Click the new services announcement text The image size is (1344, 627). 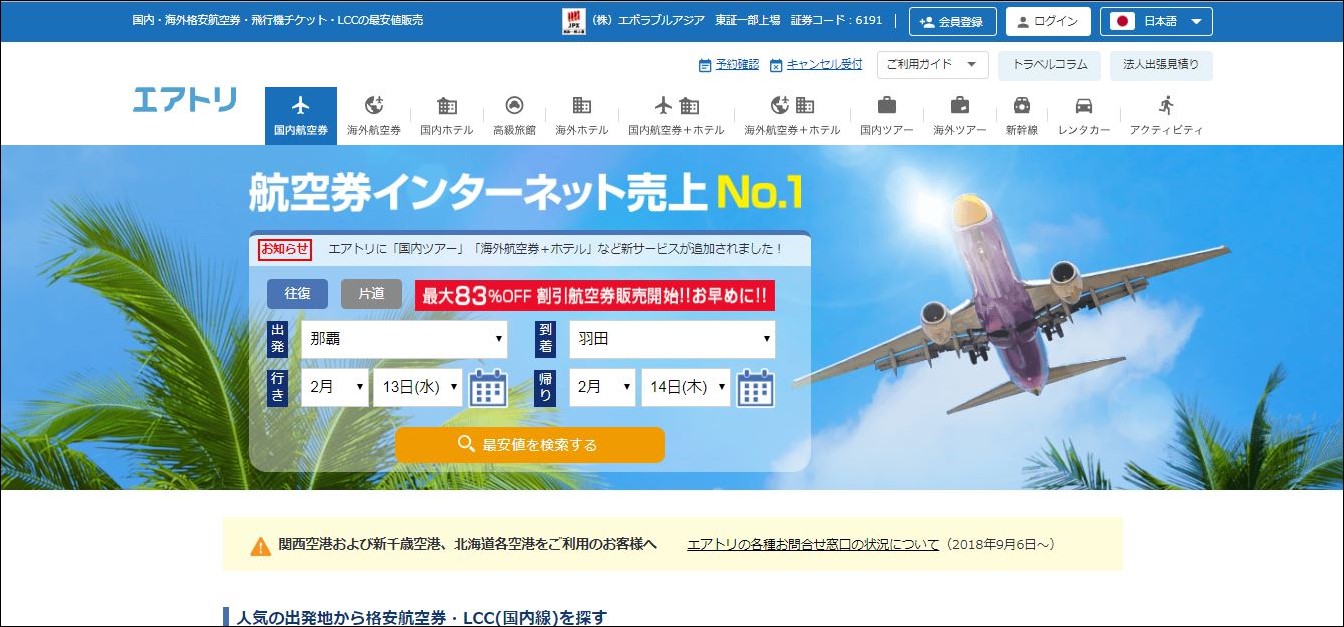click(x=555, y=249)
